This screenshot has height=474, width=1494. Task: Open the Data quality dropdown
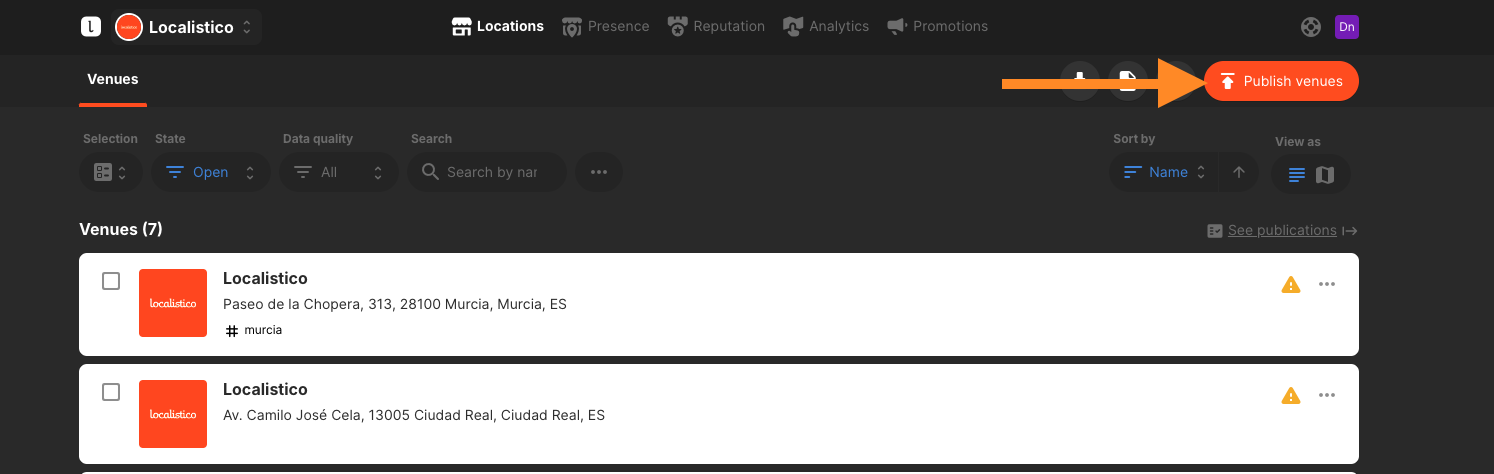tap(339, 172)
